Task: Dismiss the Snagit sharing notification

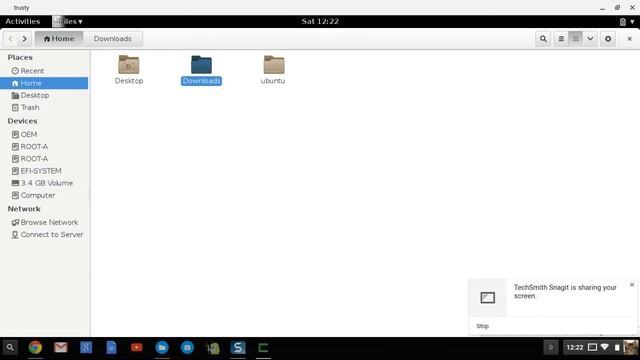Action: point(632,285)
